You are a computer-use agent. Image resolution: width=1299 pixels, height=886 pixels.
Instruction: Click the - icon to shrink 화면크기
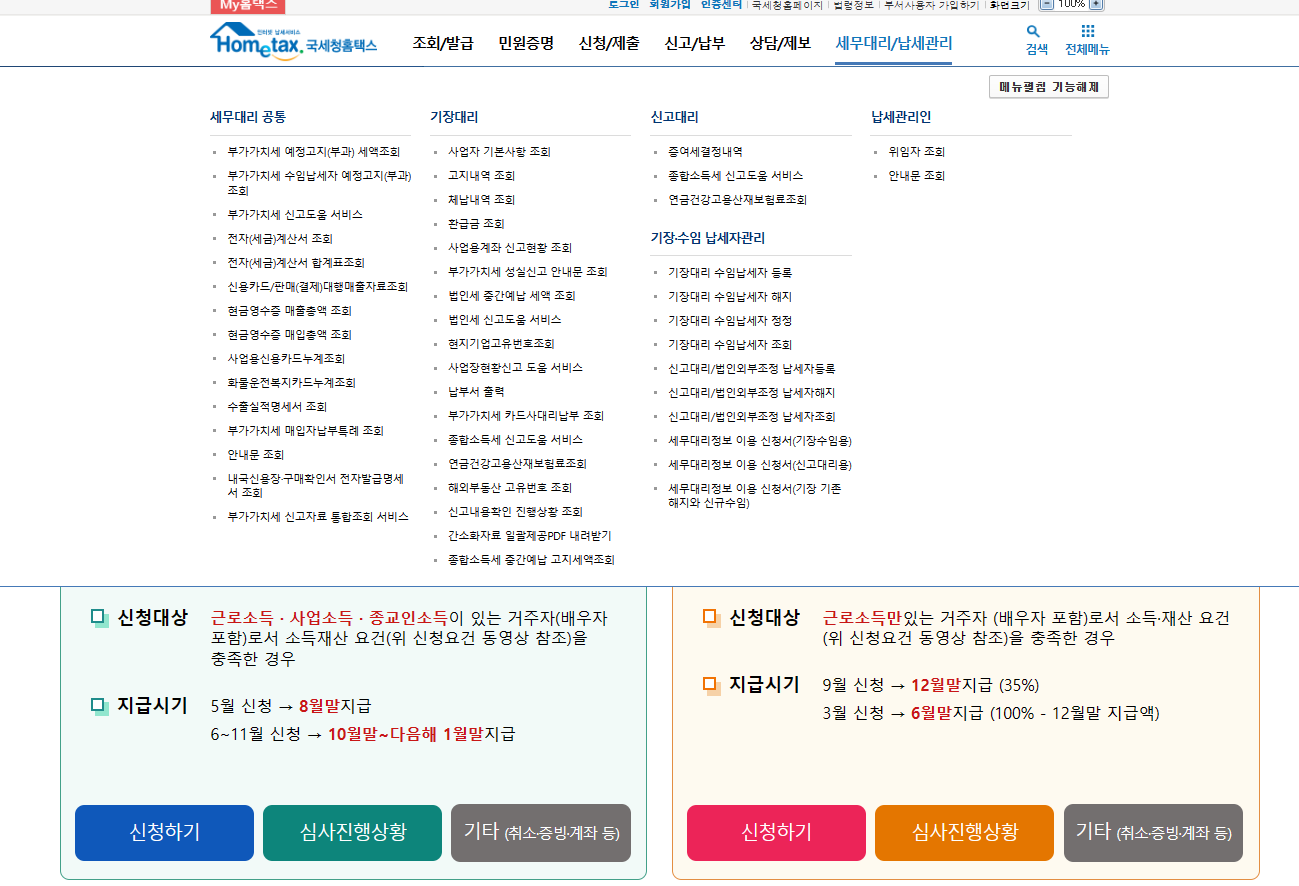(x=1048, y=6)
